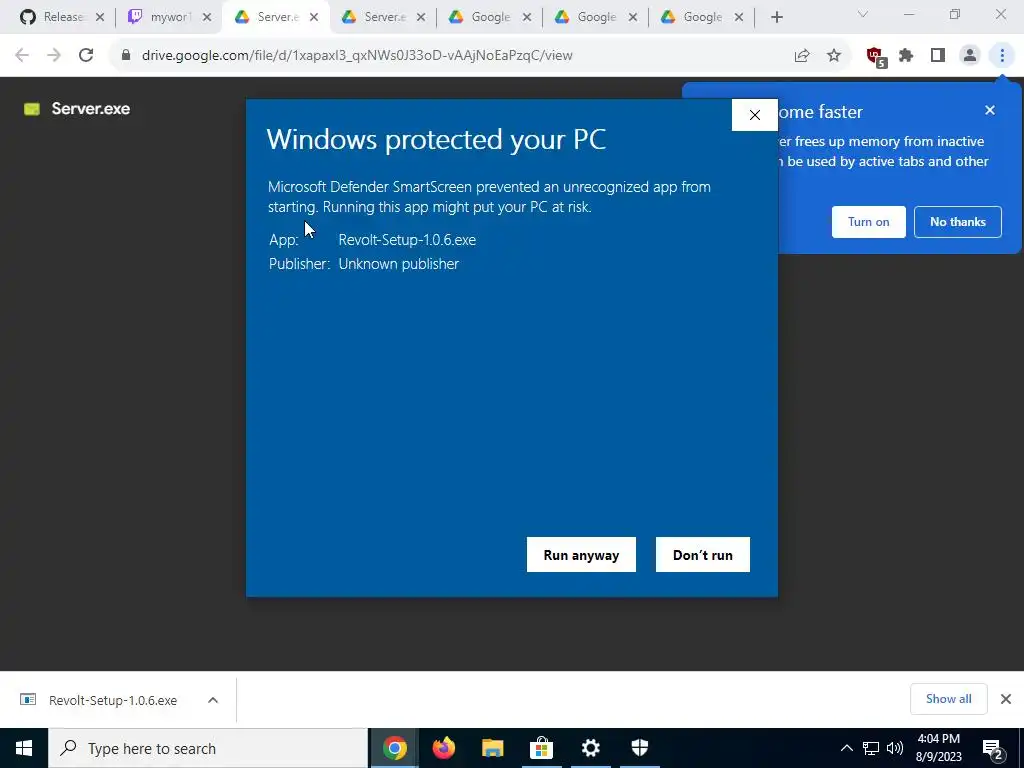The height and width of the screenshot is (768, 1024).
Task: Open the tab search dropdown
Action: (863, 14)
